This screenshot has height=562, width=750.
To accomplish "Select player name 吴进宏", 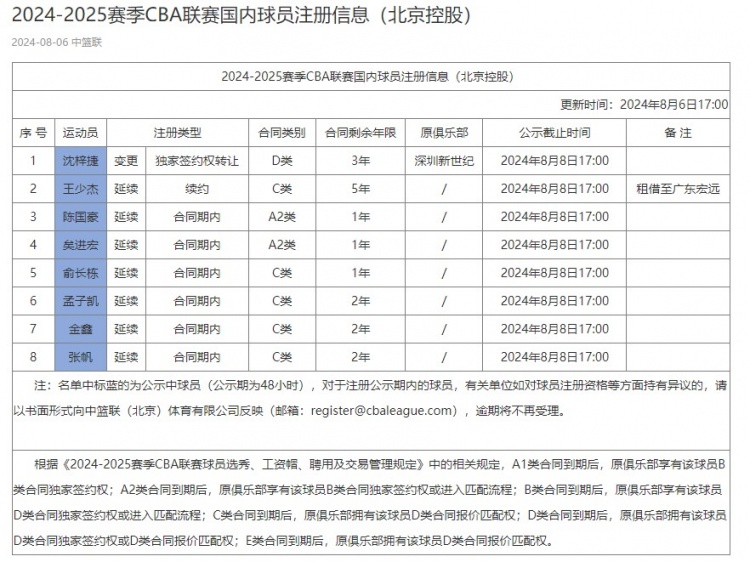I will 80,245.
